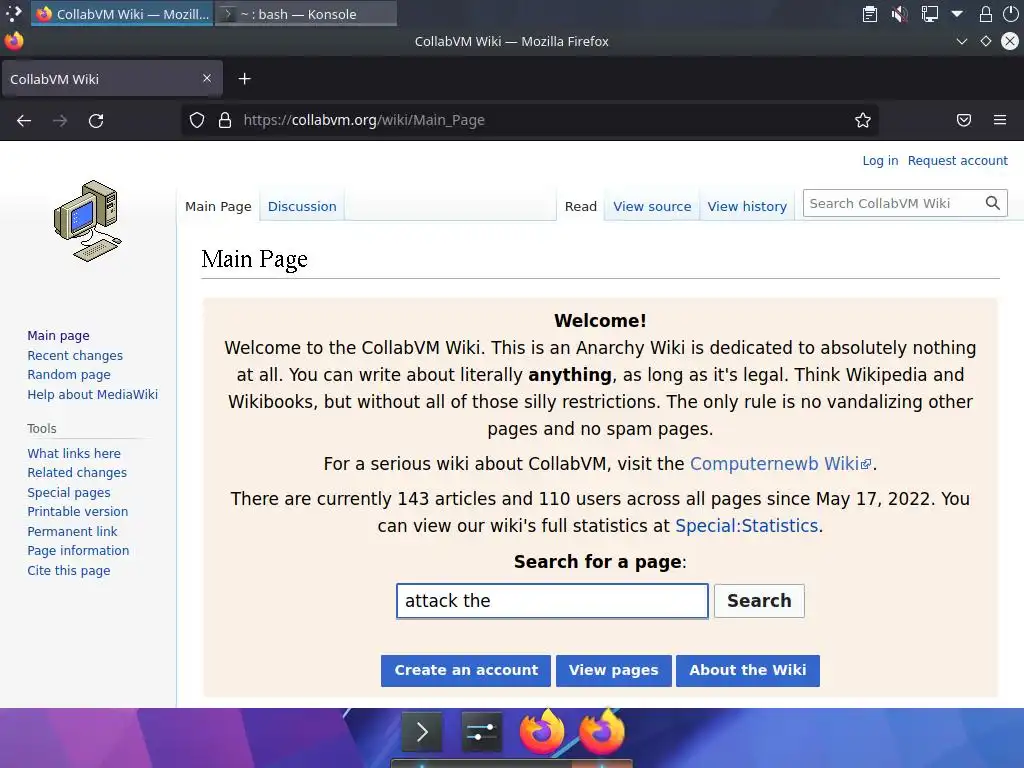1024x768 pixels.
Task: Open System Settings sliders icon in dock
Action: tap(481, 732)
